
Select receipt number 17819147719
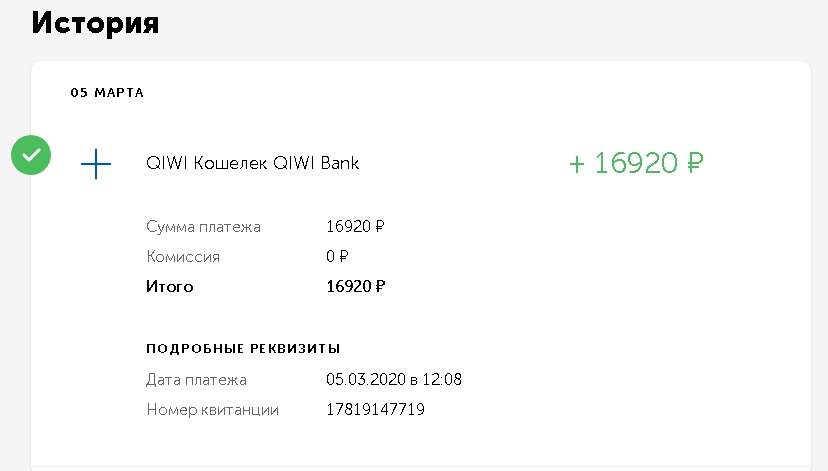tap(376, 410)
